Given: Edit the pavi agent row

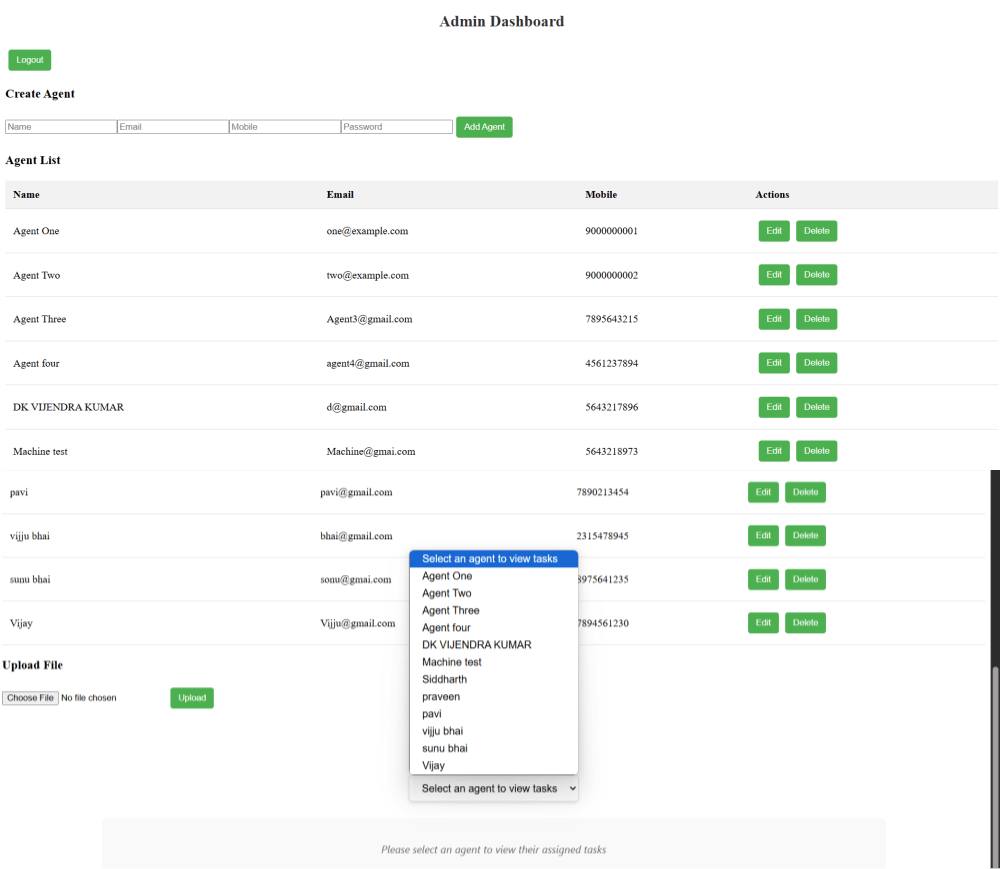Looking at the screenshot, I should (763, 492).
